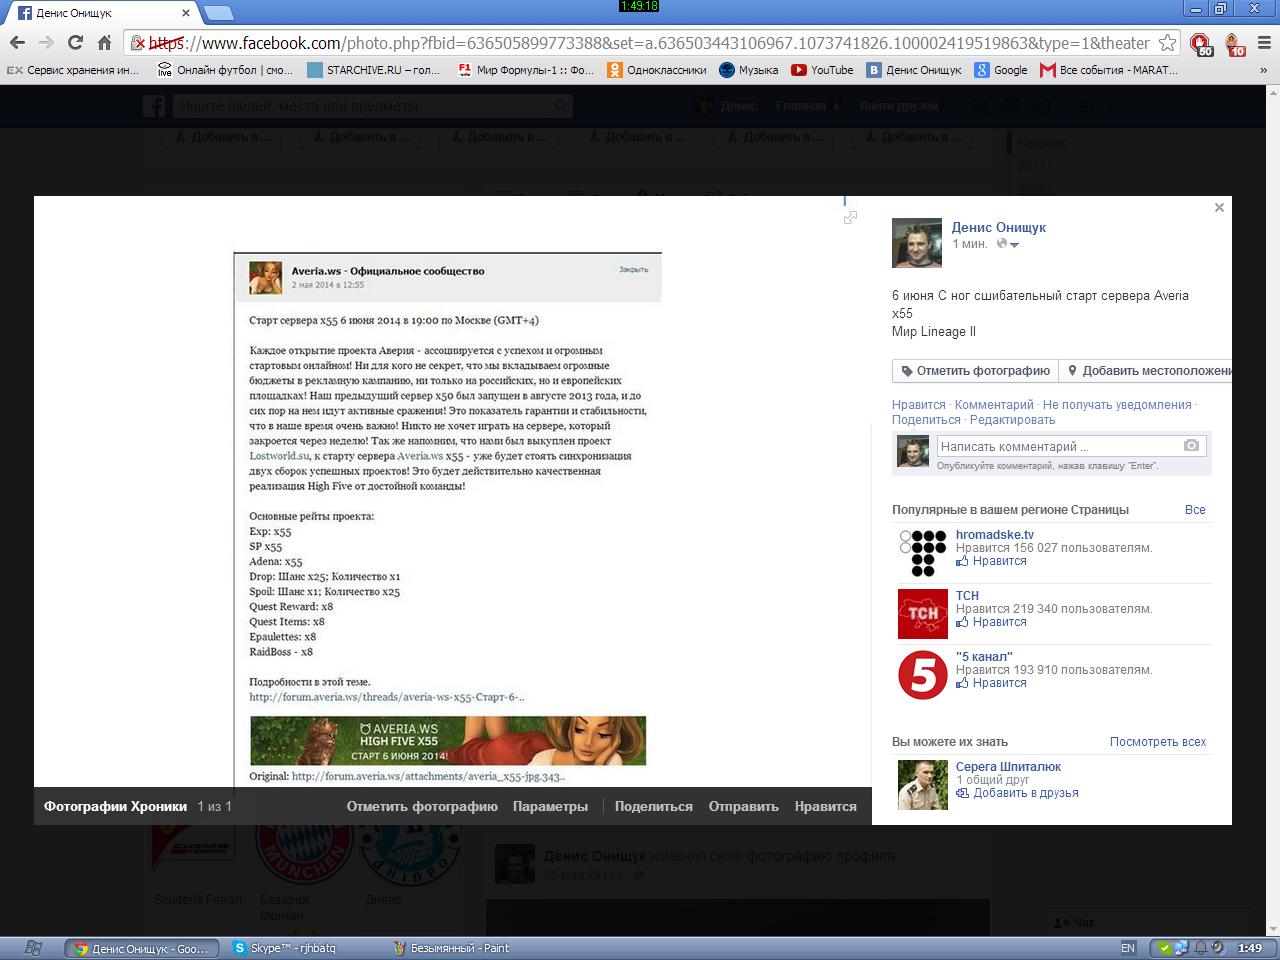The height and width of the screenshot is (960, 1280).
Task: Open Все popular pages link
Action: [1195, 510]
